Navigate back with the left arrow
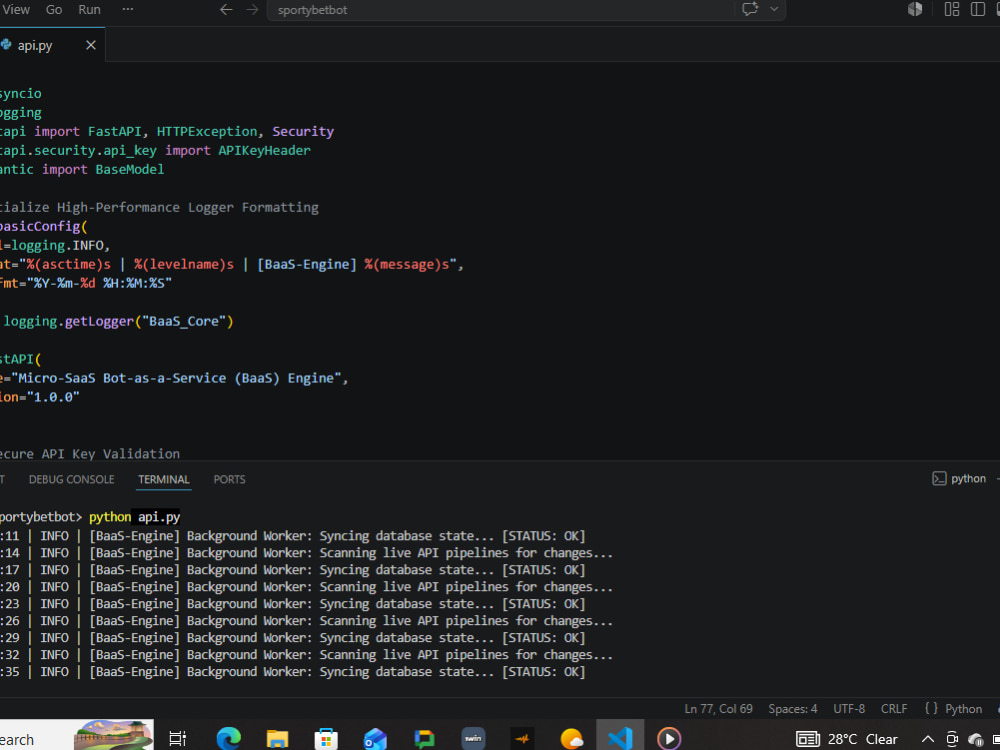Image resolution: width=1000 pixels, height=750 pixels. (226, 10)
